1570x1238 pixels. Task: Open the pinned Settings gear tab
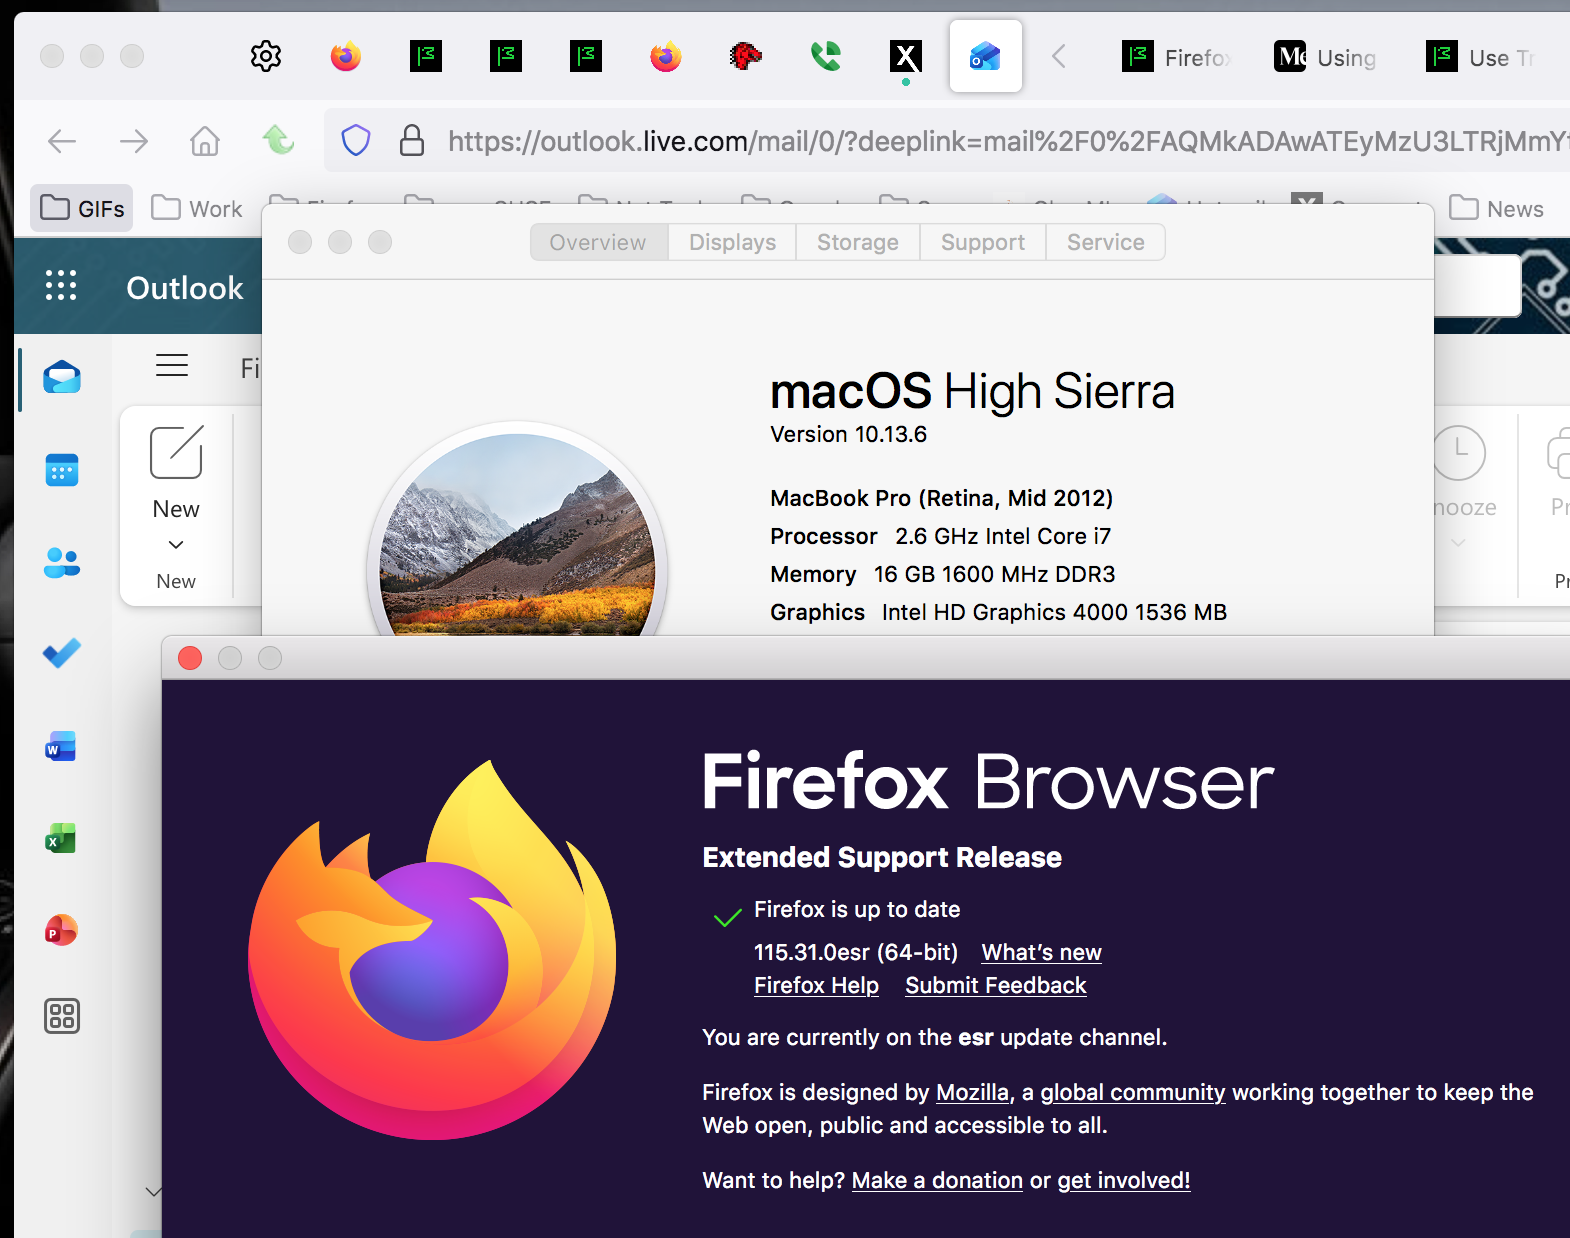click(266, 56)
